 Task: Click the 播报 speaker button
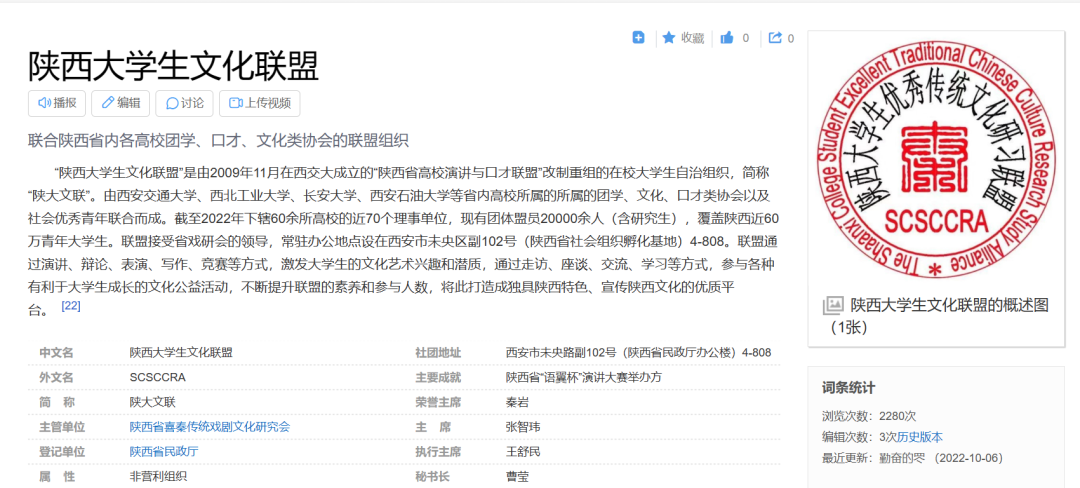click(x=56, y=103)
